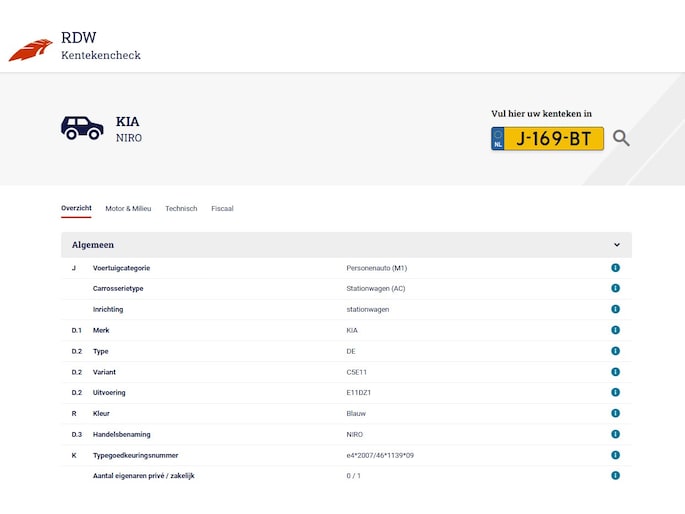Show info for the Uitvoering row
The width and height of the screenshot is (685, 514).
pos(615,392)
